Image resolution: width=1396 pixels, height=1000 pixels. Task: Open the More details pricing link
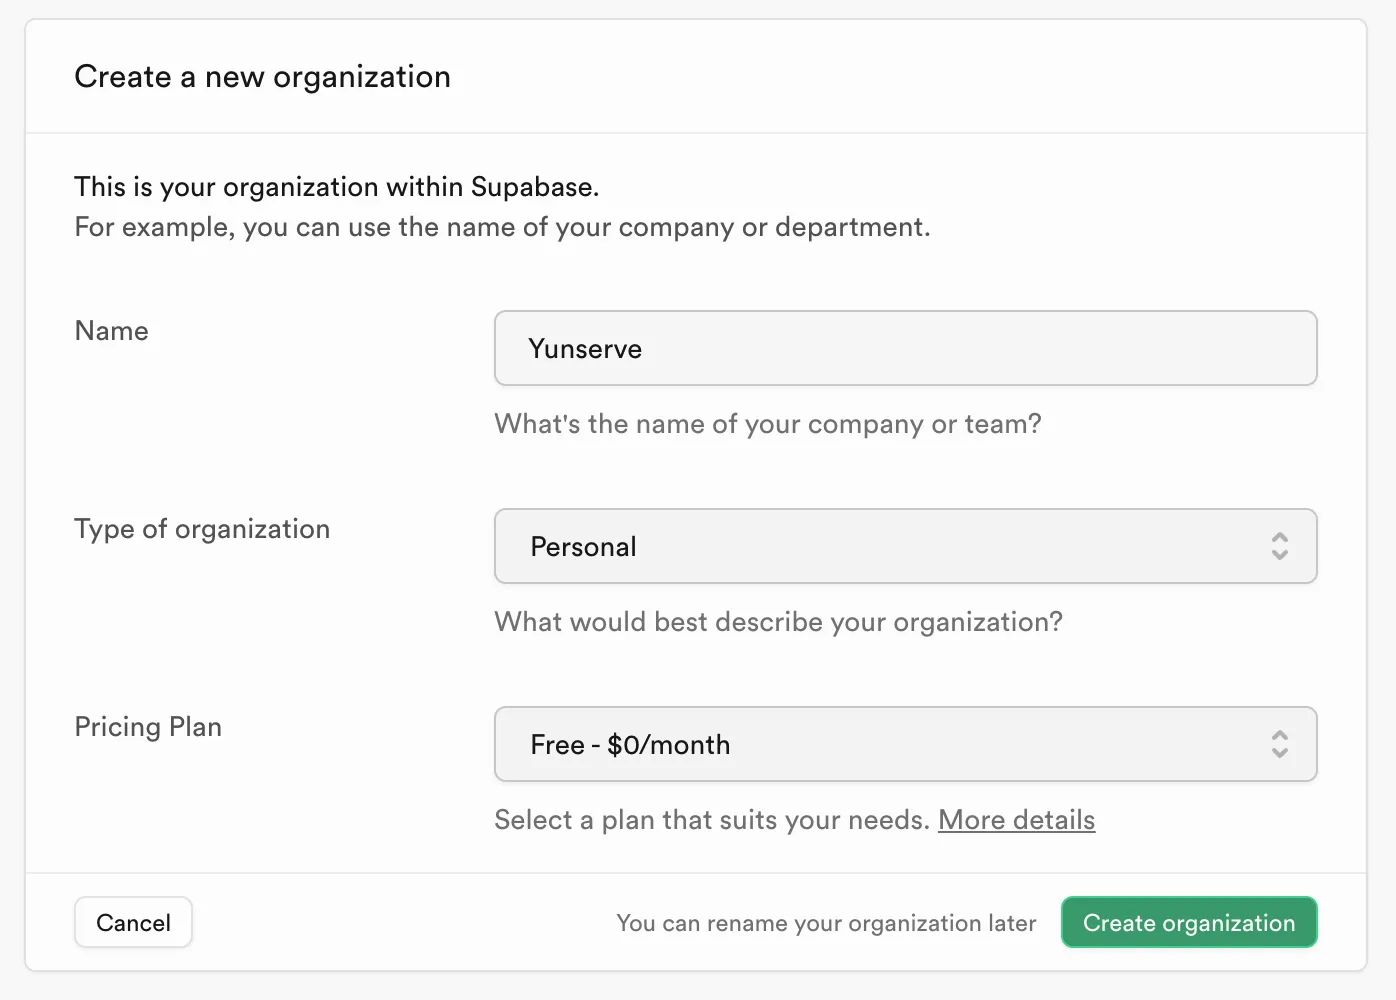(1016, 820)
